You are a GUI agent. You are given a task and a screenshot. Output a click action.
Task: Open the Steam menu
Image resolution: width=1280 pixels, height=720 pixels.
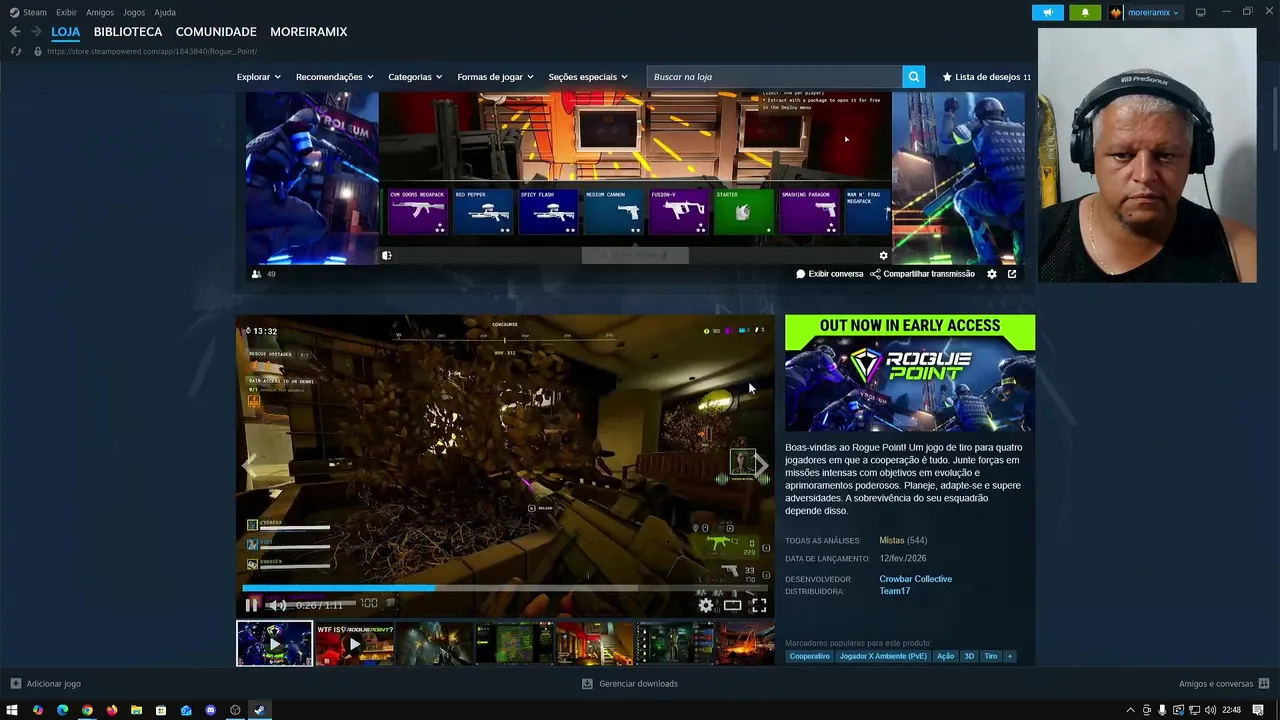coord(29,13)
